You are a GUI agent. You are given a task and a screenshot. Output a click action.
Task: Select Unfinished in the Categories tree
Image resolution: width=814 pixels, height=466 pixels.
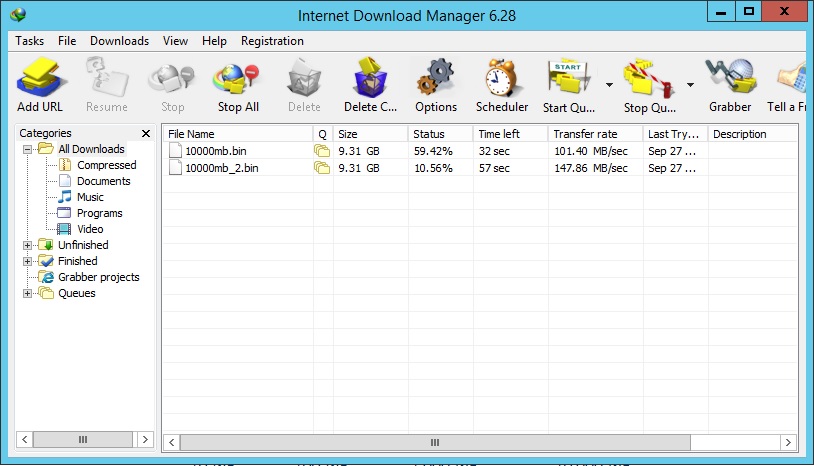click(83, 245)
